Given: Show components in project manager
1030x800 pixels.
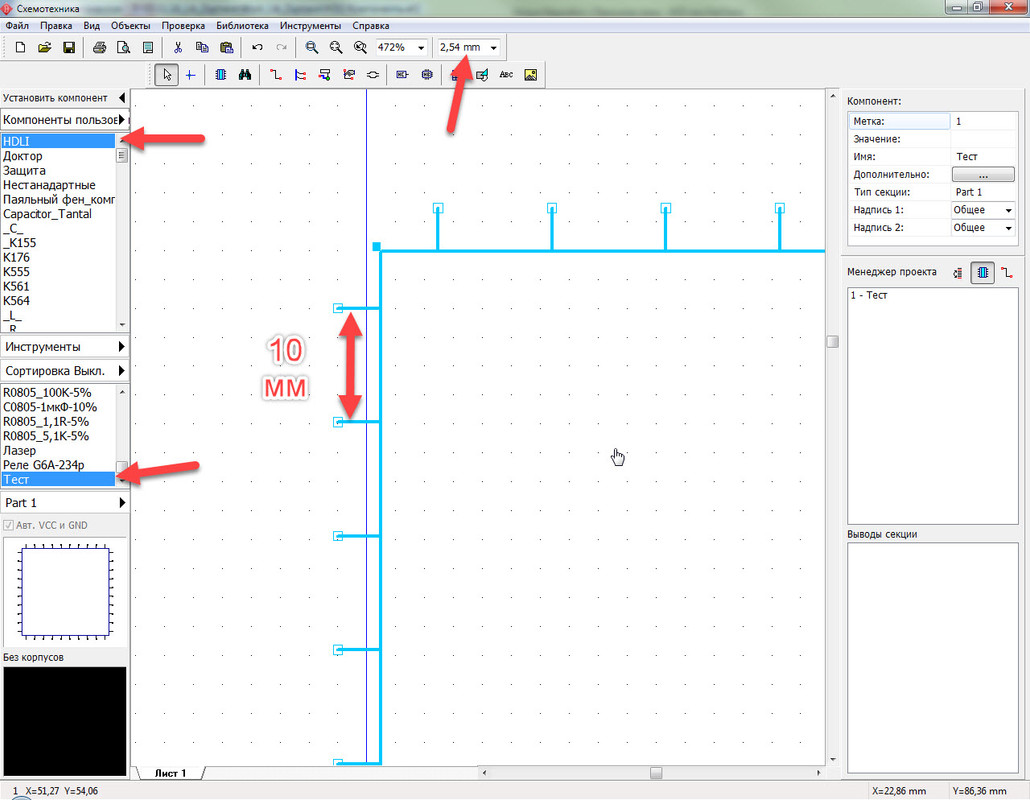Looking at the screenshot, I should pyautogui.click(x=983, y=272).
